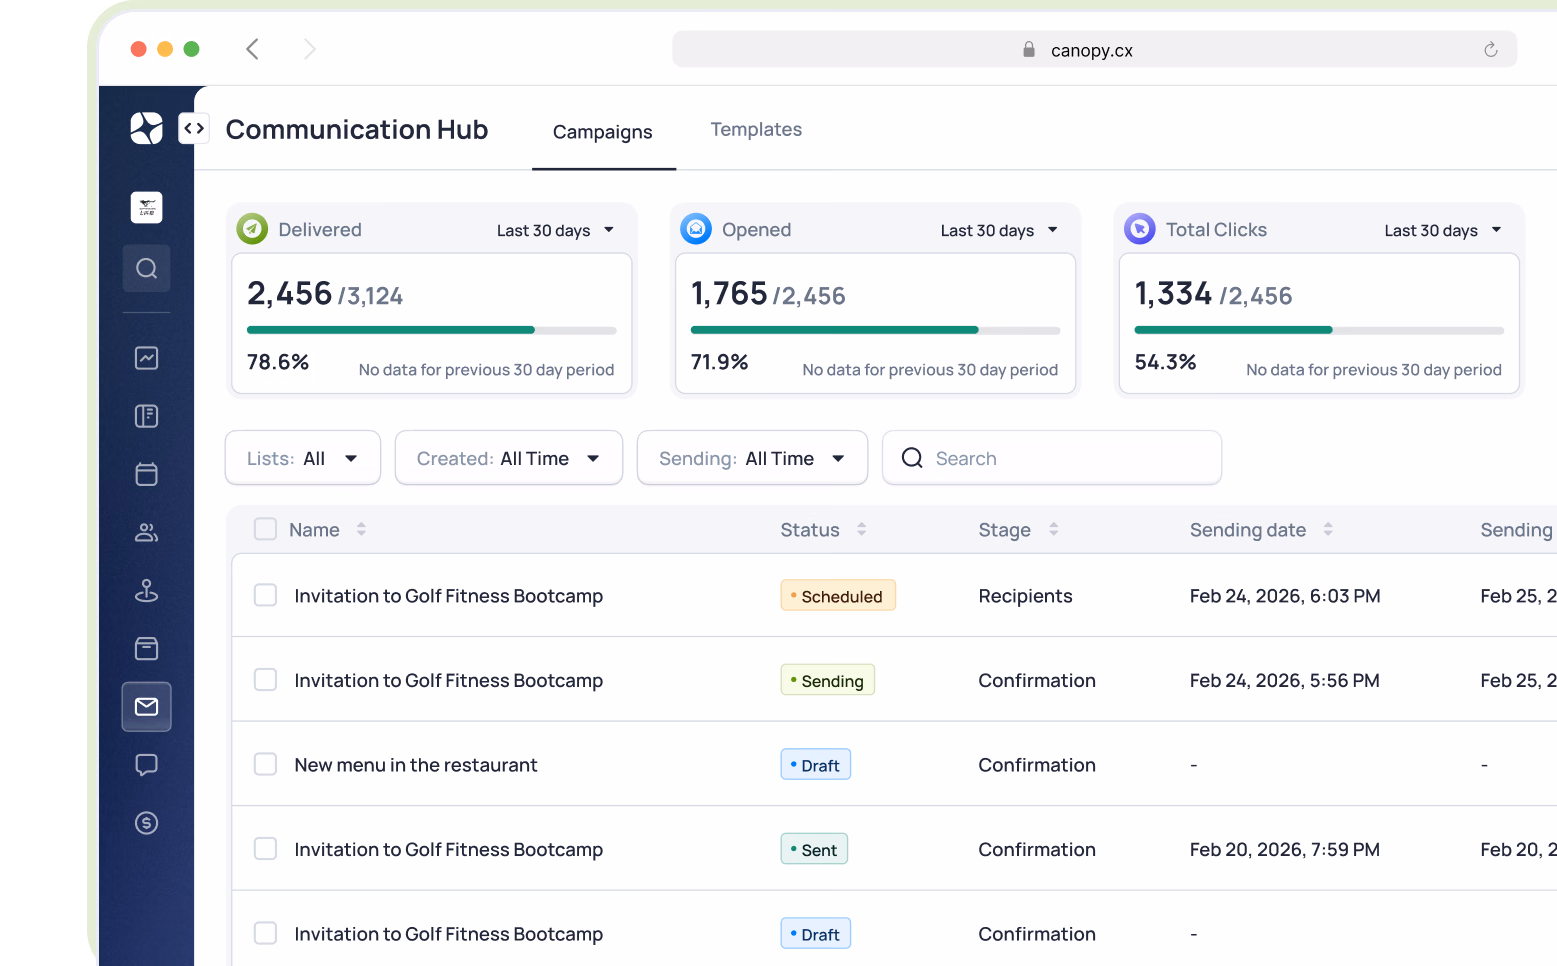1557x966 pixels.
Task: Open the book/directory icon in sidebar
Action: [146, 416]
